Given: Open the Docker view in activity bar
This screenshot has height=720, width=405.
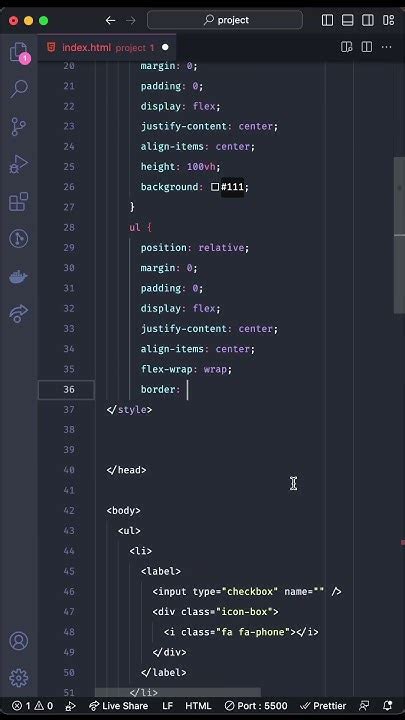Looking at the screenshot, I should click(x=19, y=277).
